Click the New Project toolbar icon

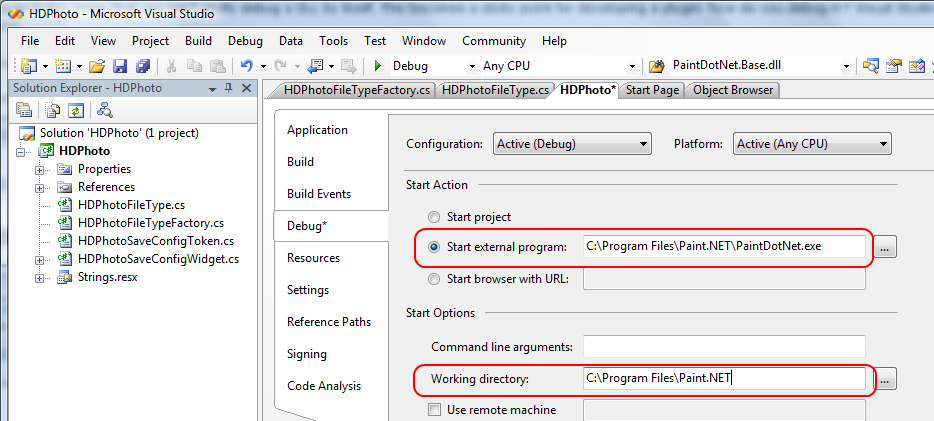[30, 66]
